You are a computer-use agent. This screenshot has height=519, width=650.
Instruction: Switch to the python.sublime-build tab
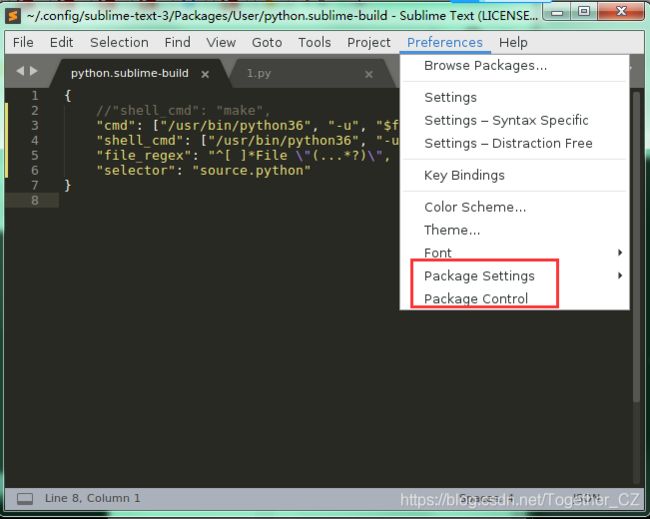(129, 73)
